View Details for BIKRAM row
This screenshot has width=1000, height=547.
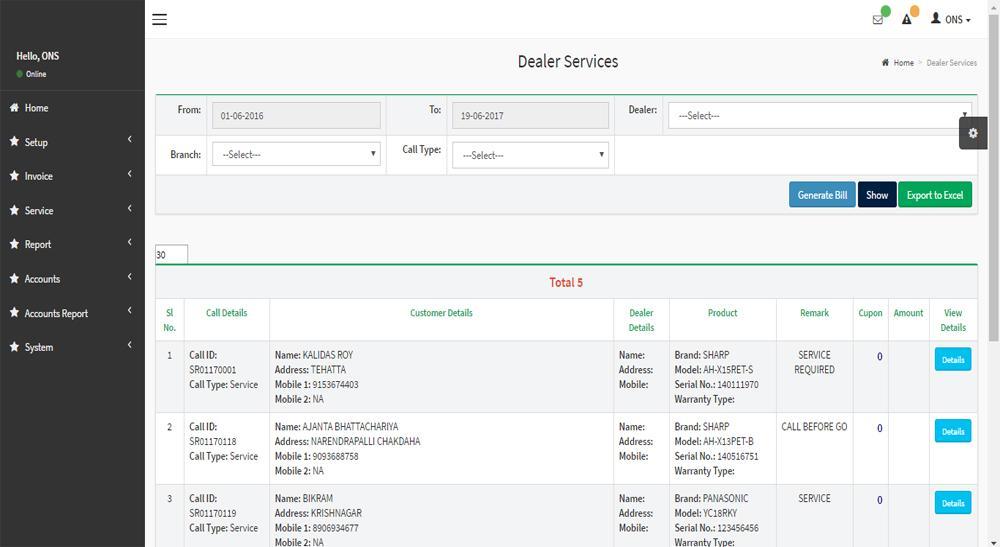tap(953, 503)
